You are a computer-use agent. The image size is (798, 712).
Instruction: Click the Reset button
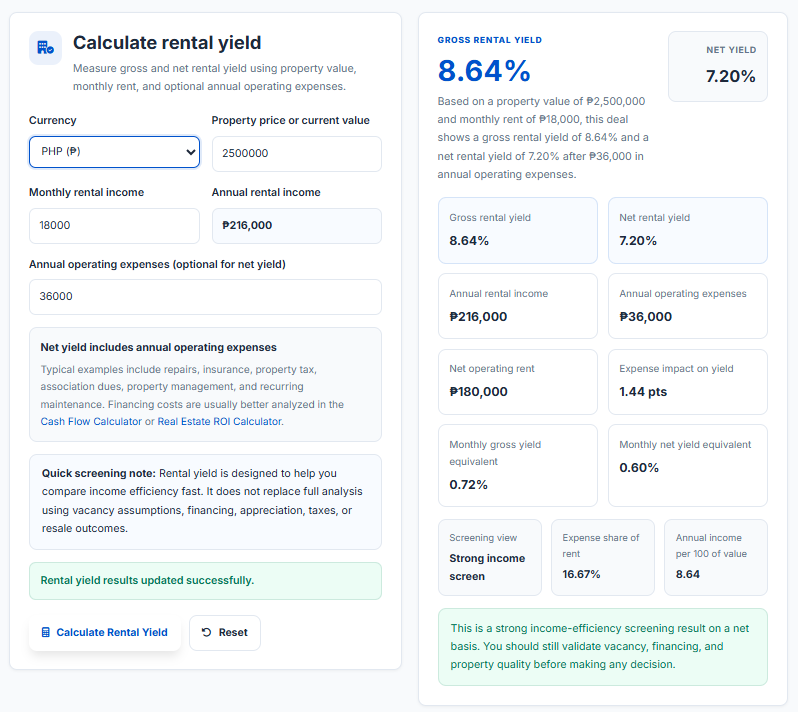pos(225,633)
